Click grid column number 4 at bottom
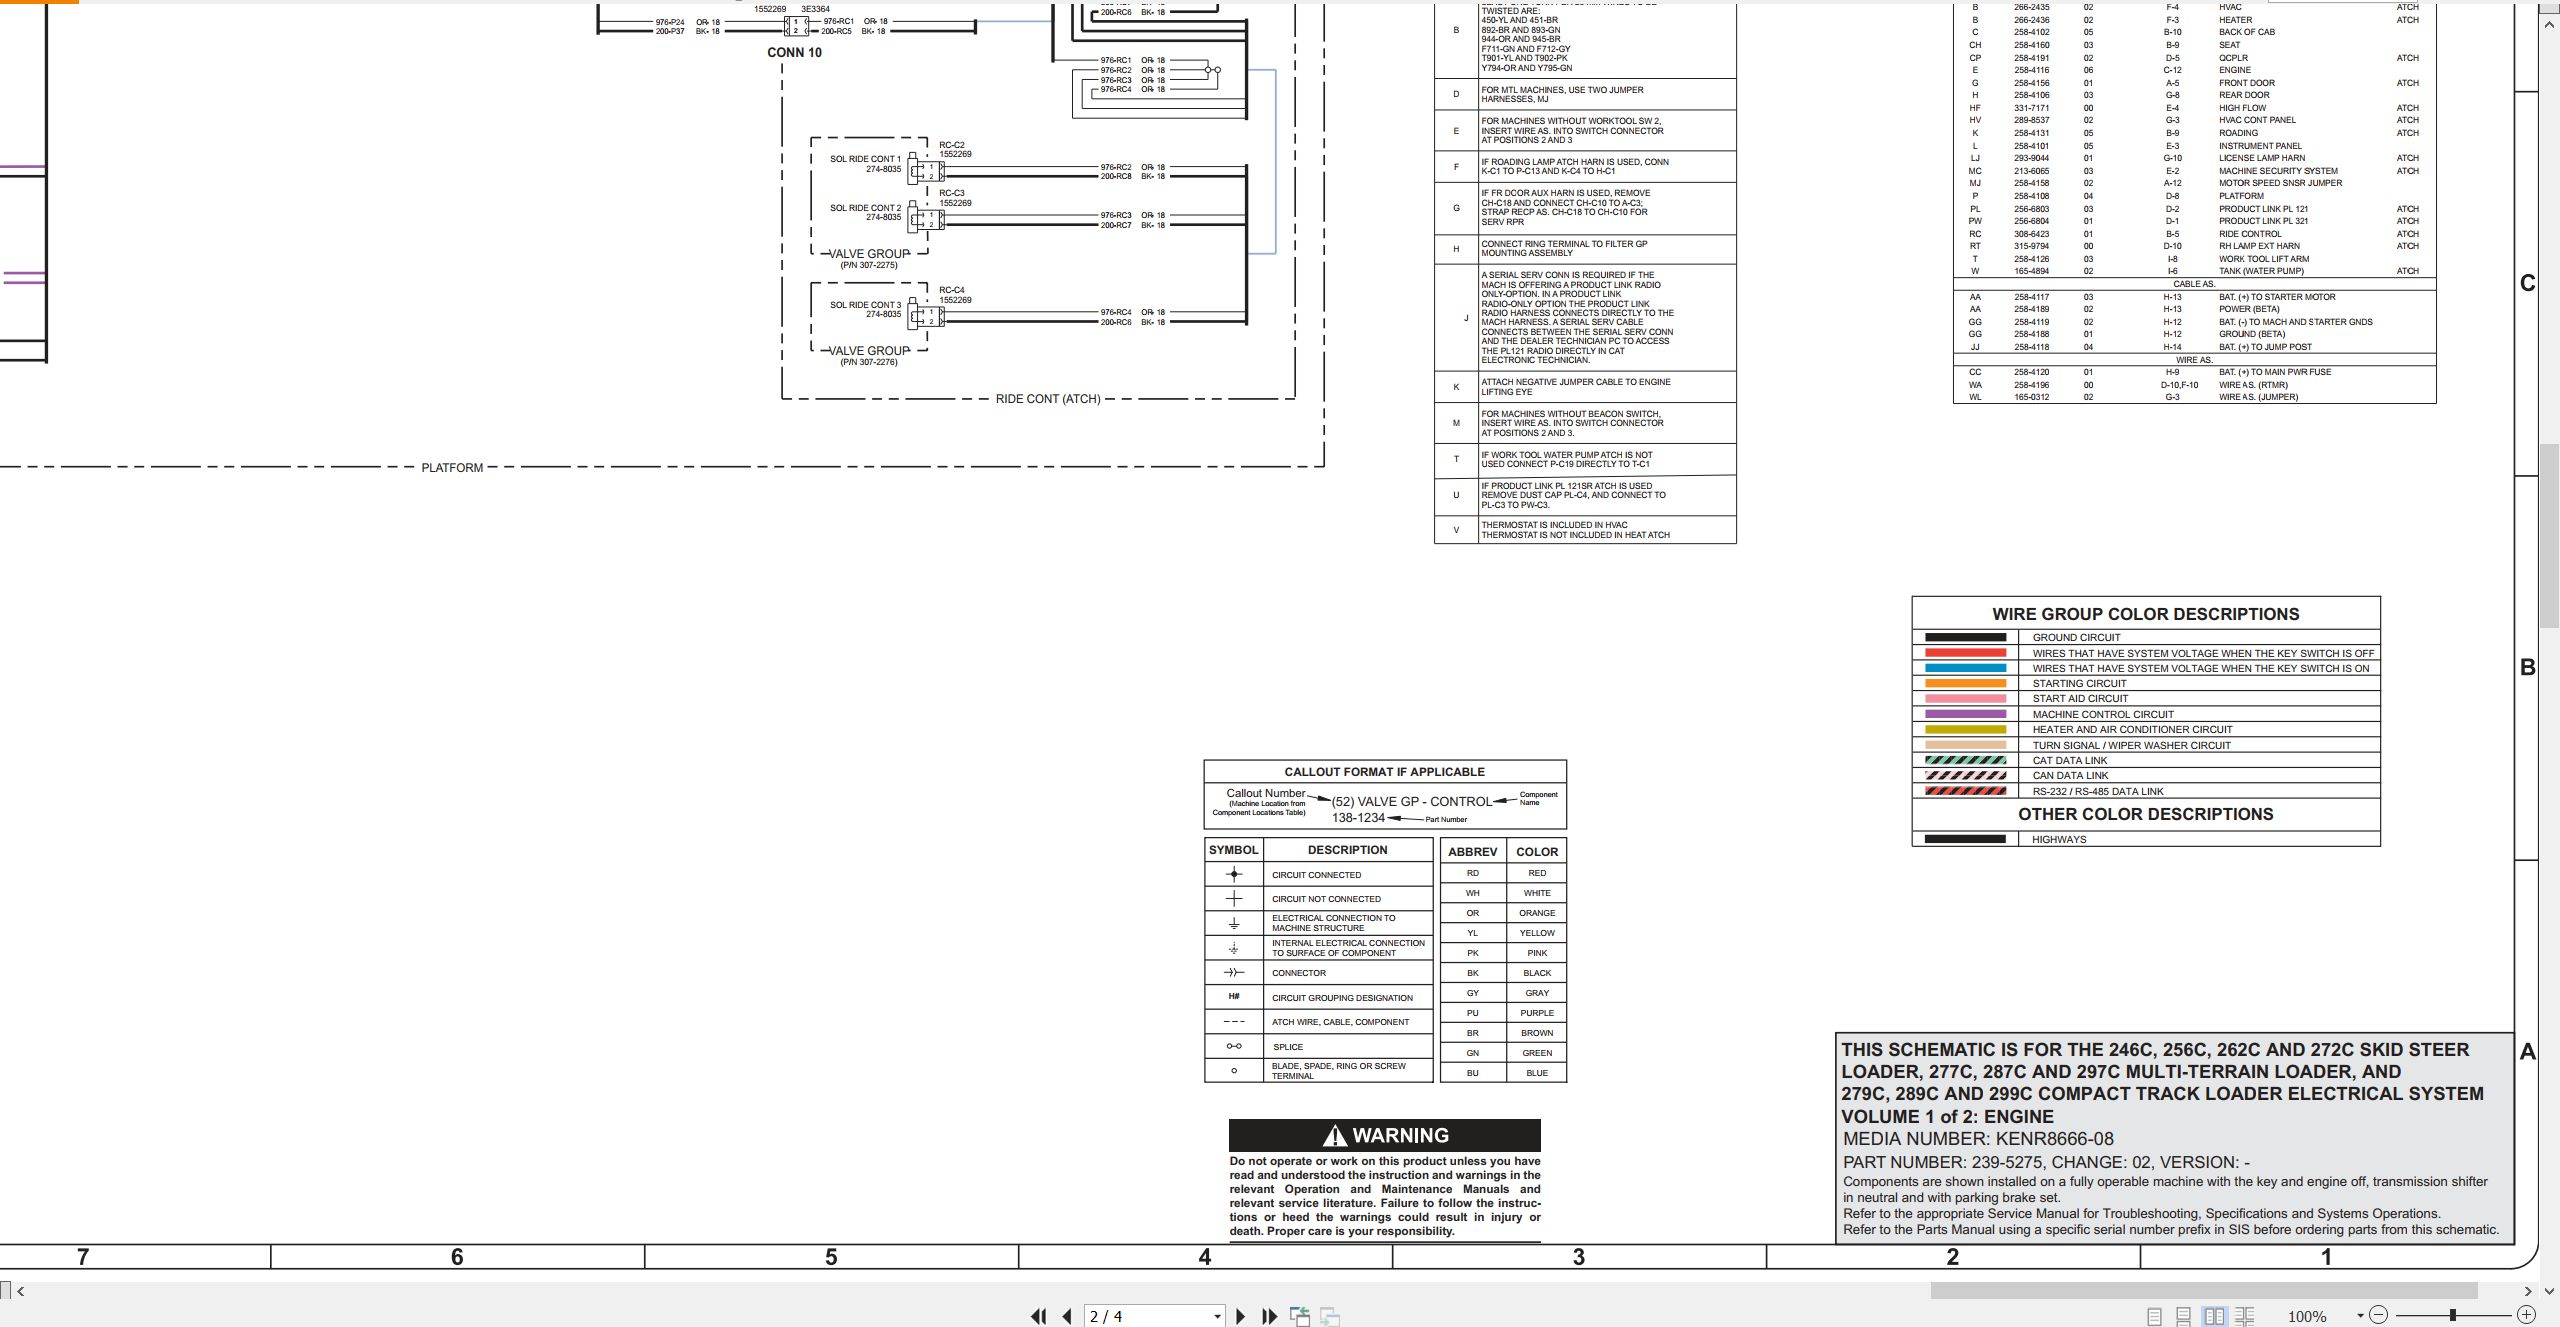Viewport: 2560px width, 1327px height. coord(1205,1257)
